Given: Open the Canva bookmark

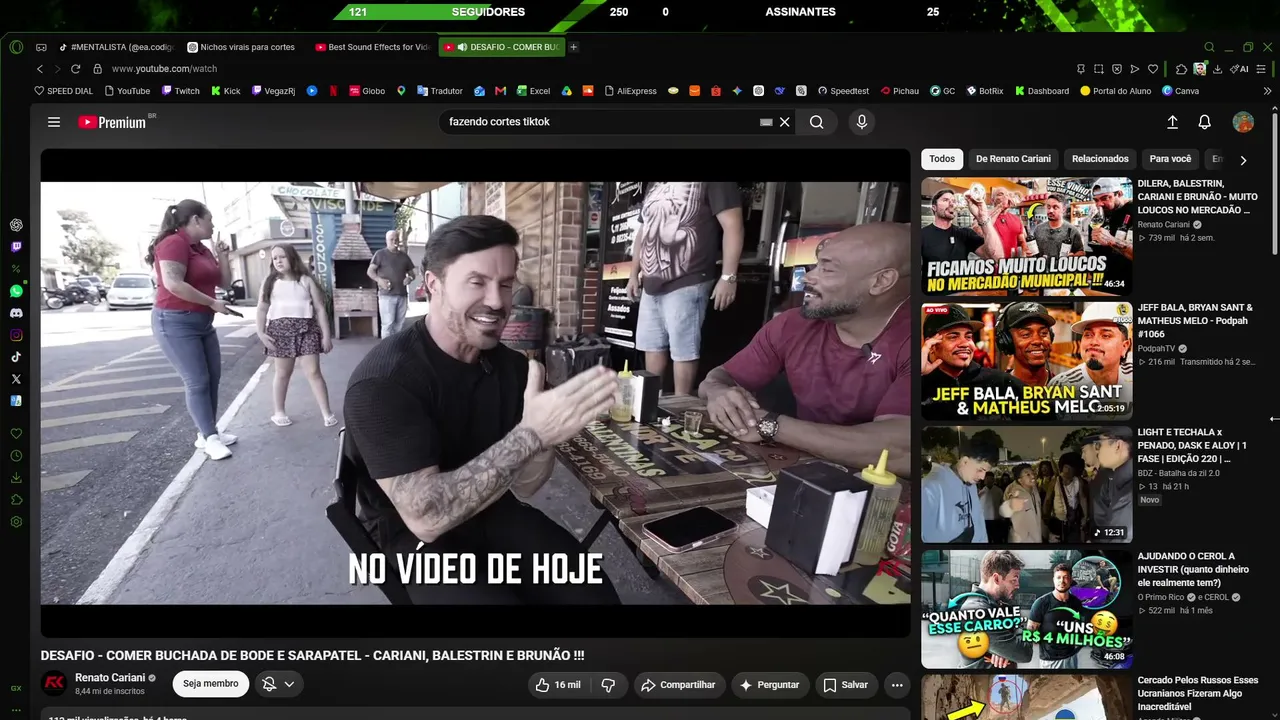Looking at the screenshot, I should pyautogui.click(x=1180, y=91).
